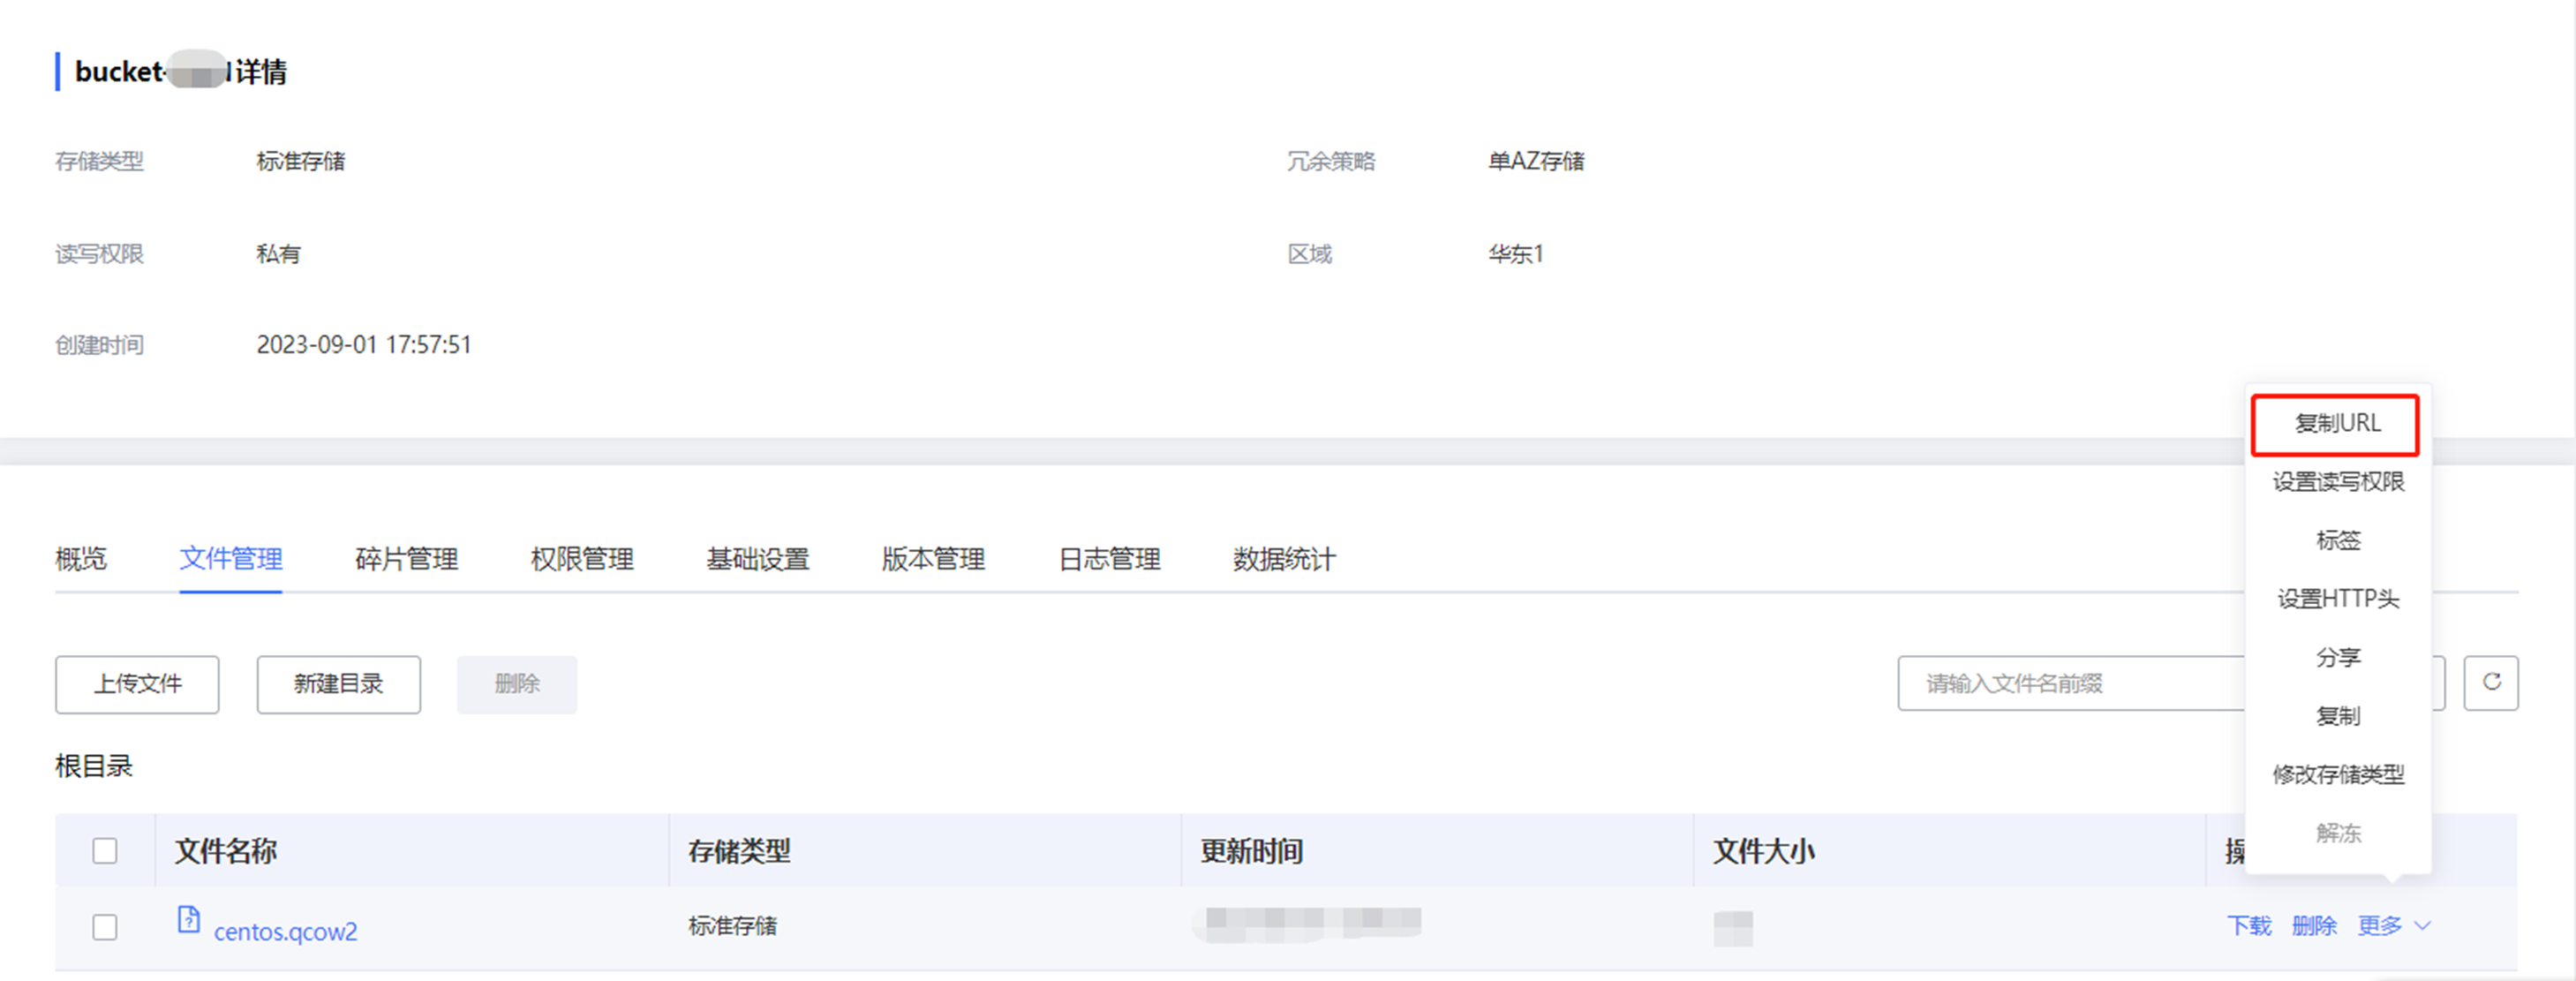Click the centos.qcow2 file icon

click(x=188, y=919)
